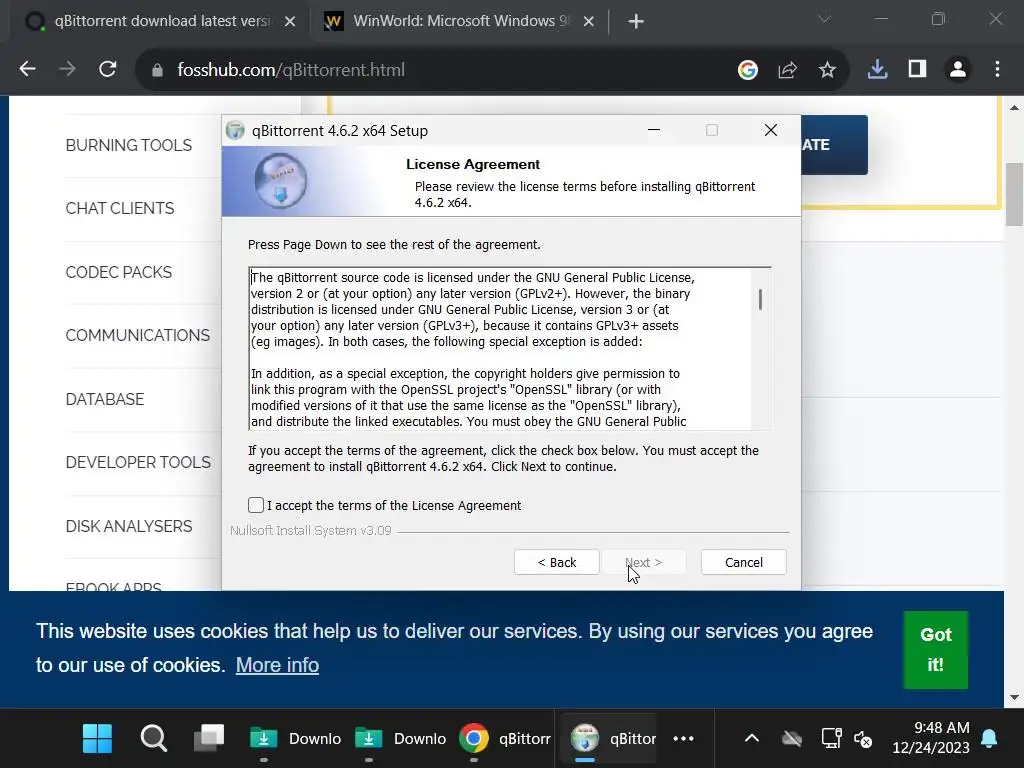Viewport: 1024px width, 768px height.
Task: Click the Google icon in address bar
Action: 748,69
